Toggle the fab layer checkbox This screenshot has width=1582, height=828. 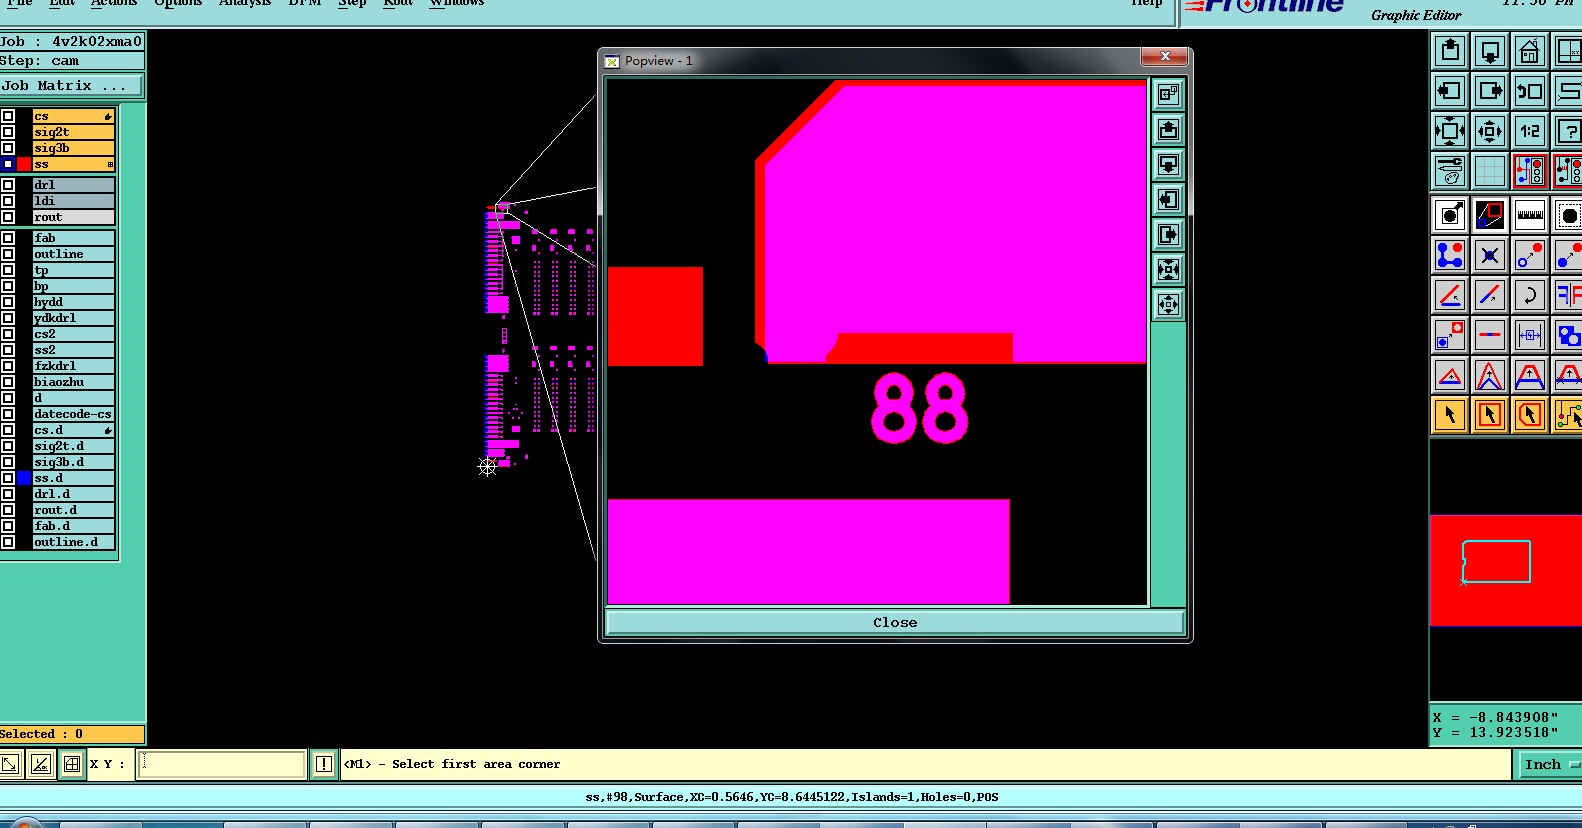coord(8,238)
